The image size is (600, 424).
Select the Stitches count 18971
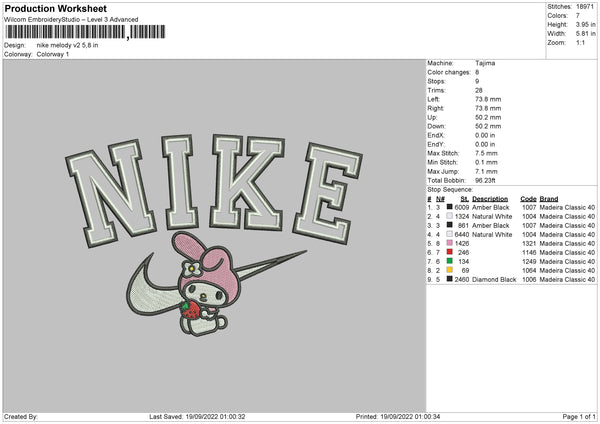pos(585,7)
